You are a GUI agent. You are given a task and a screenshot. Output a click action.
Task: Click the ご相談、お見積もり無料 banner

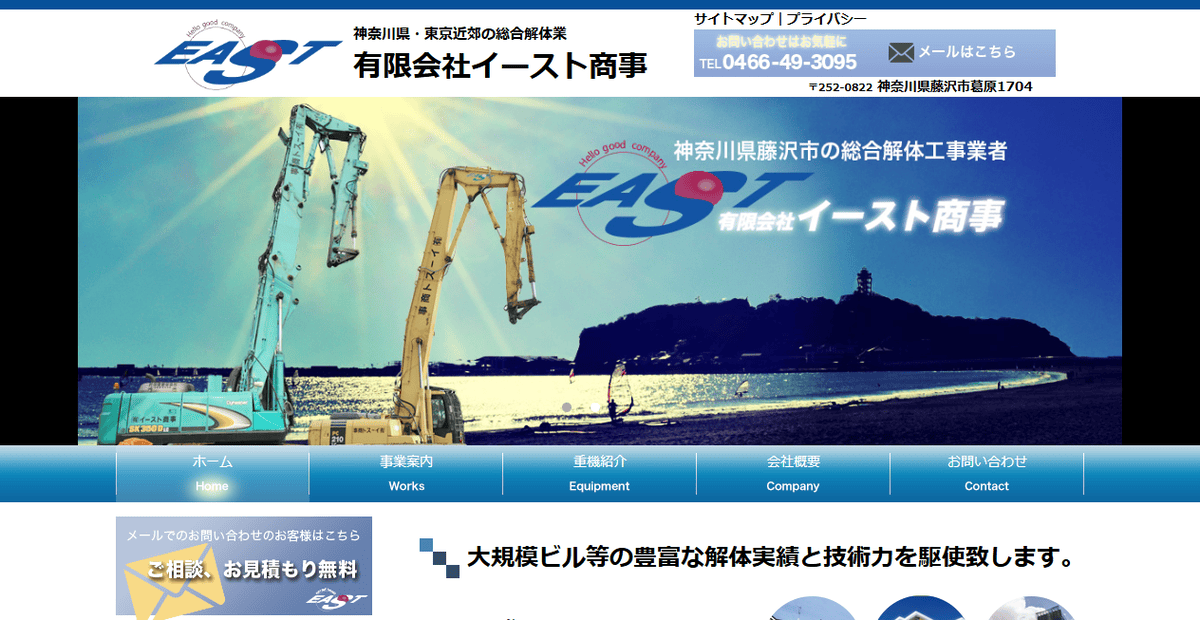click(x=245, y=567)
